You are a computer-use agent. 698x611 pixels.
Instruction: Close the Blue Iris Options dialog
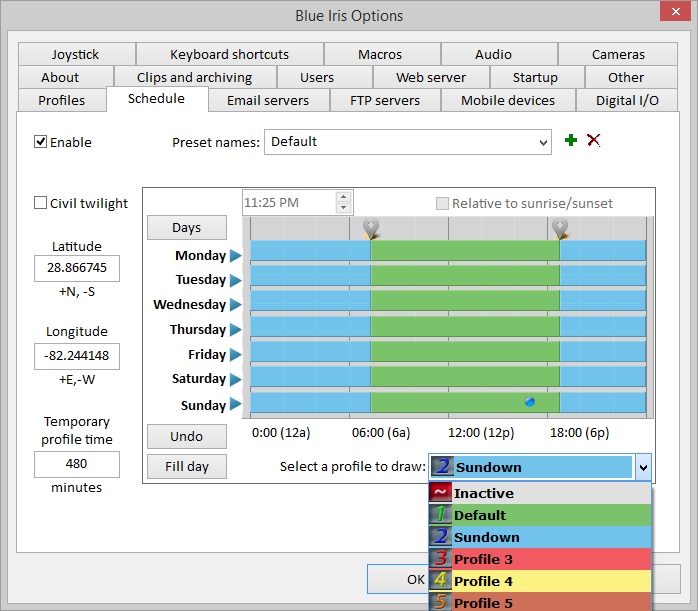coord(675,11)
